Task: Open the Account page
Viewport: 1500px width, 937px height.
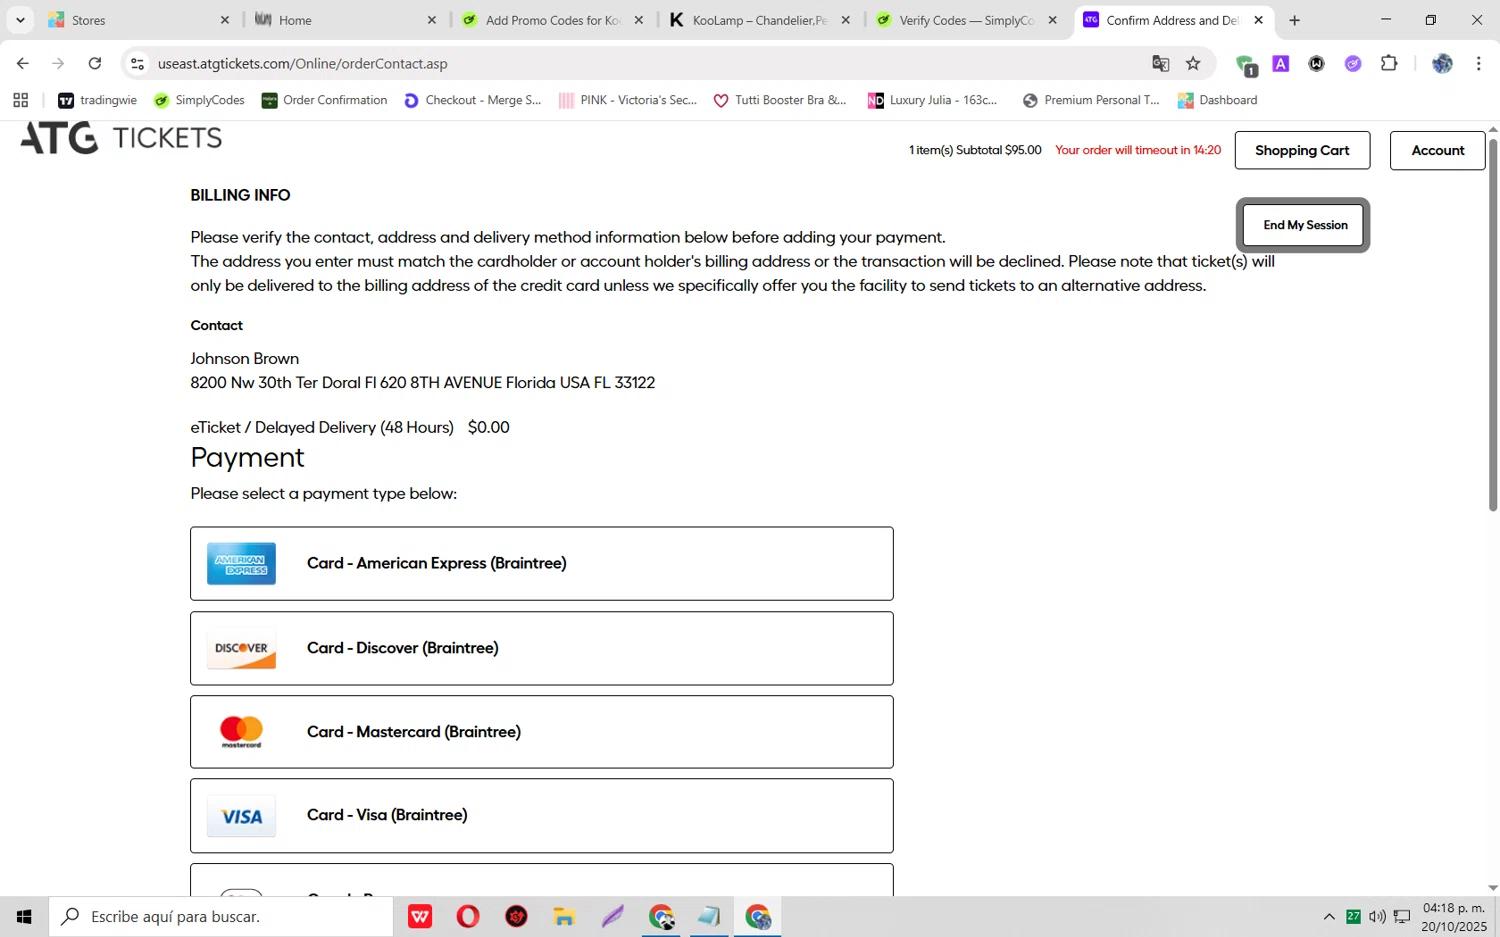Action: [1437, 150]
